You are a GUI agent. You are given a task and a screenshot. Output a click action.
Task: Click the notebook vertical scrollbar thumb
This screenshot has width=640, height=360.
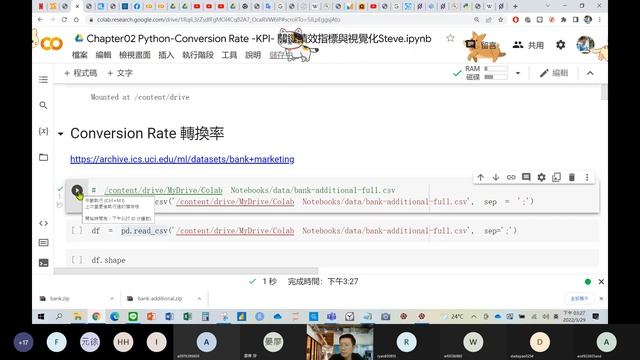pyautogui.click(x=604, y=92)
